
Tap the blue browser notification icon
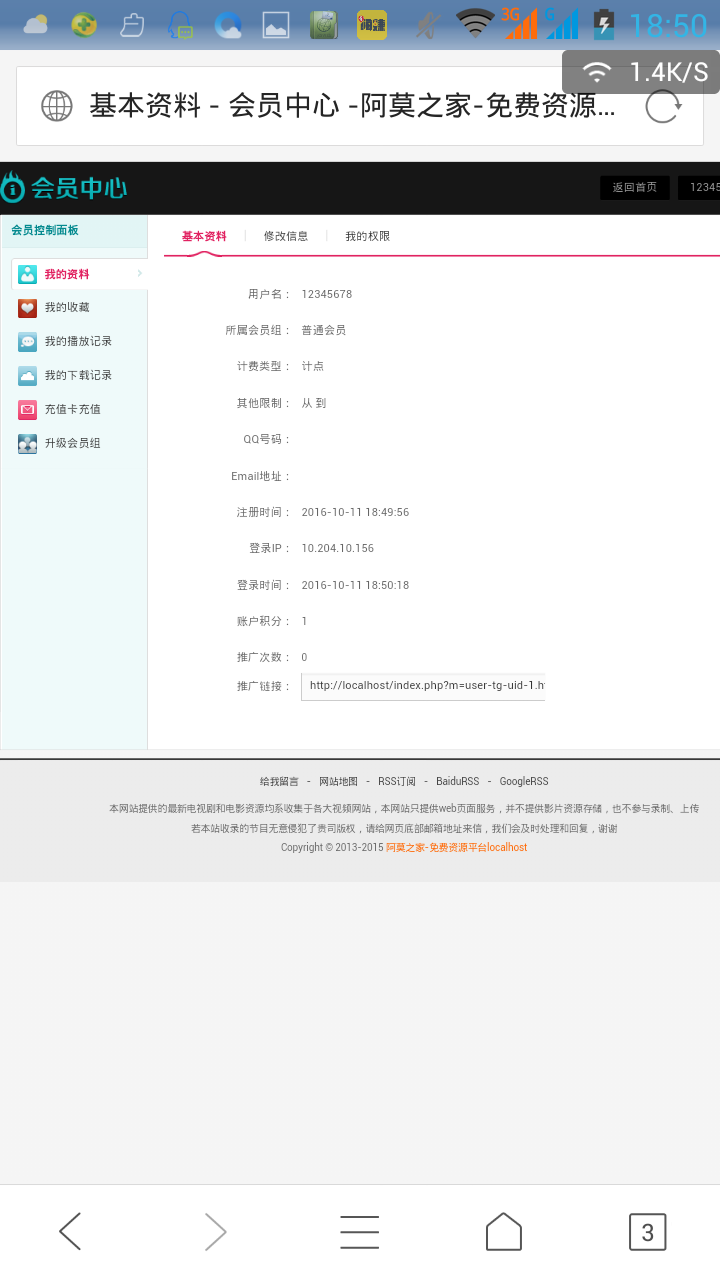[x=228, y=25]
